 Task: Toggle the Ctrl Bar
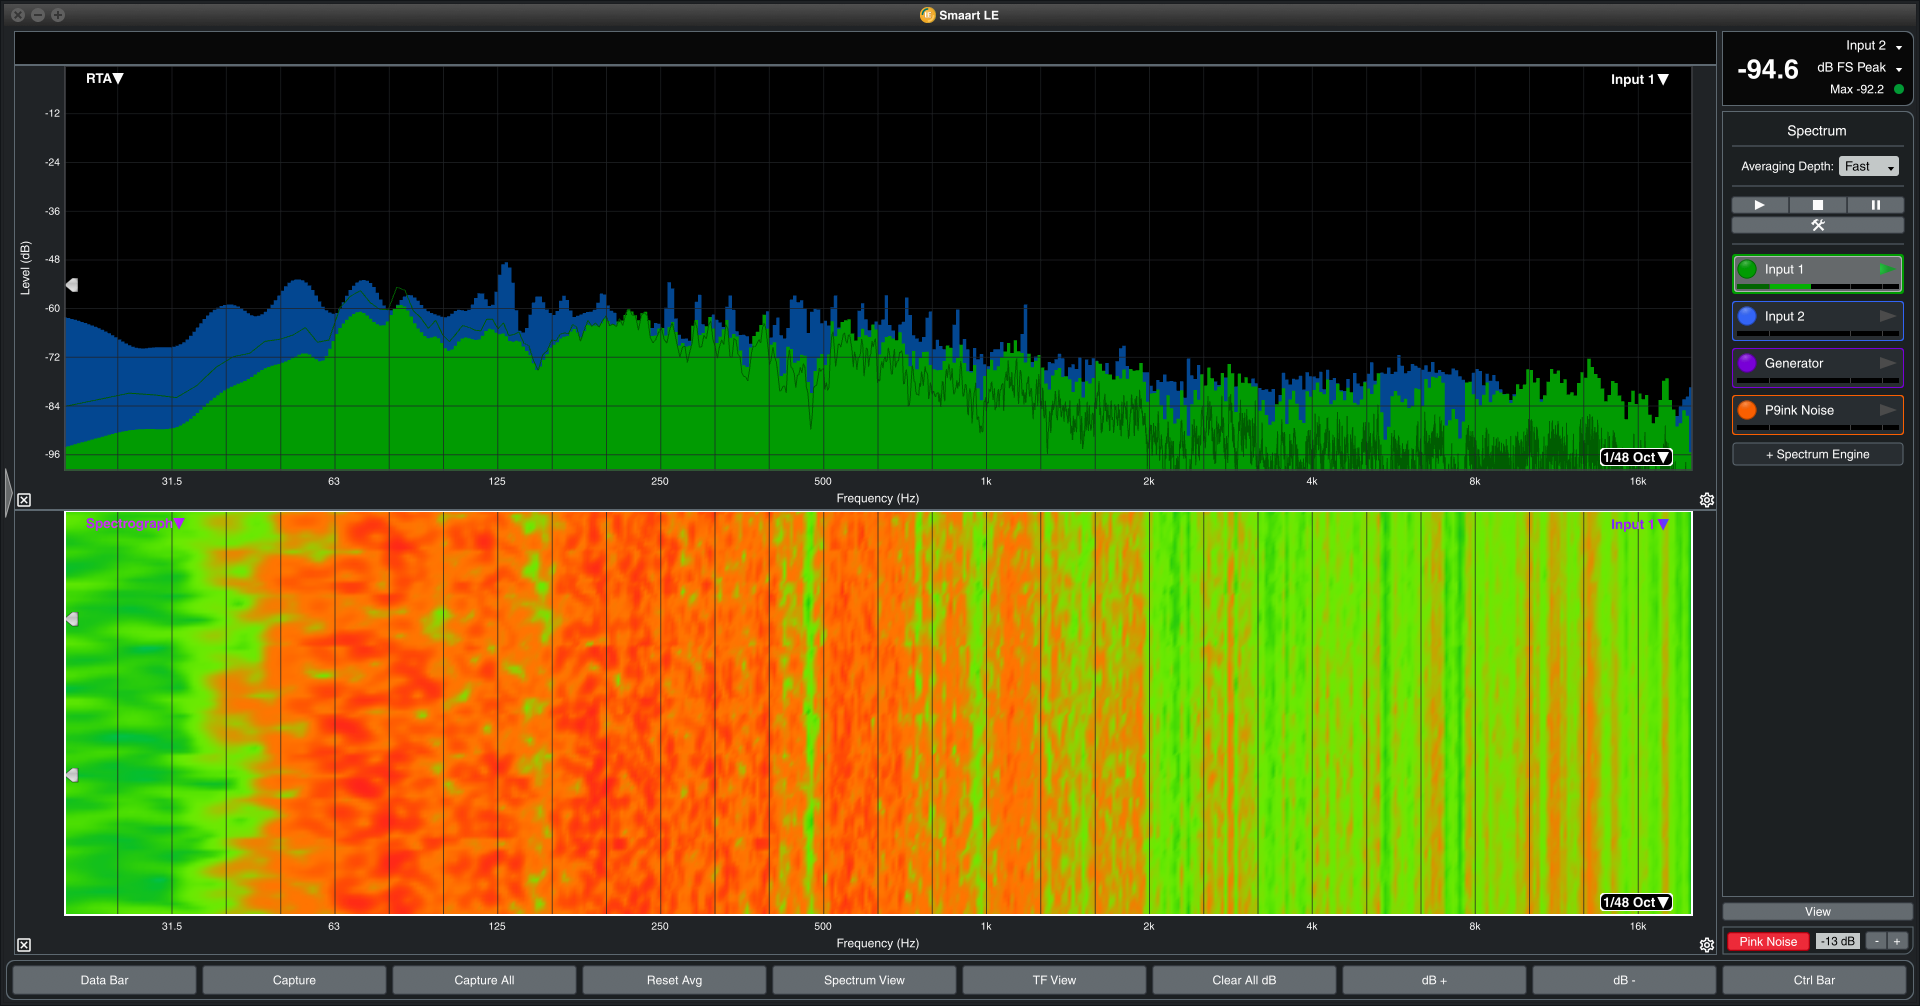point(1814,980)
